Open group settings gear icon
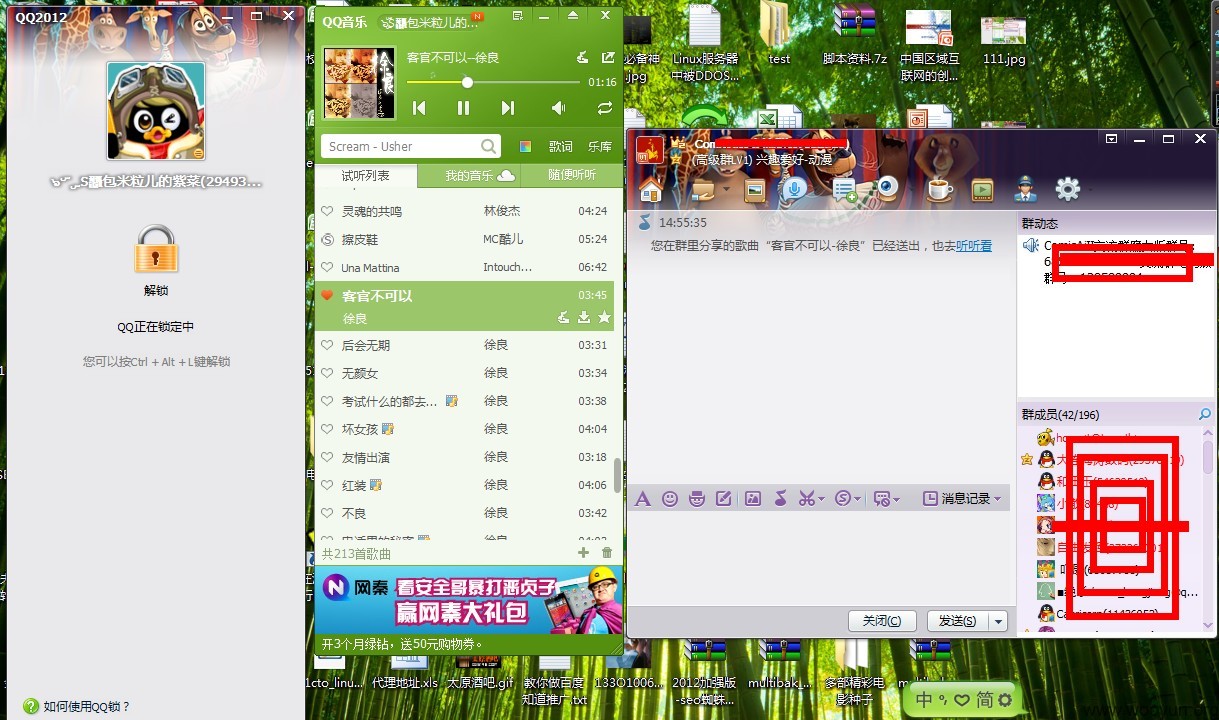The height and width of the screenshot is (720, 1219). [x=1068, y=189]
